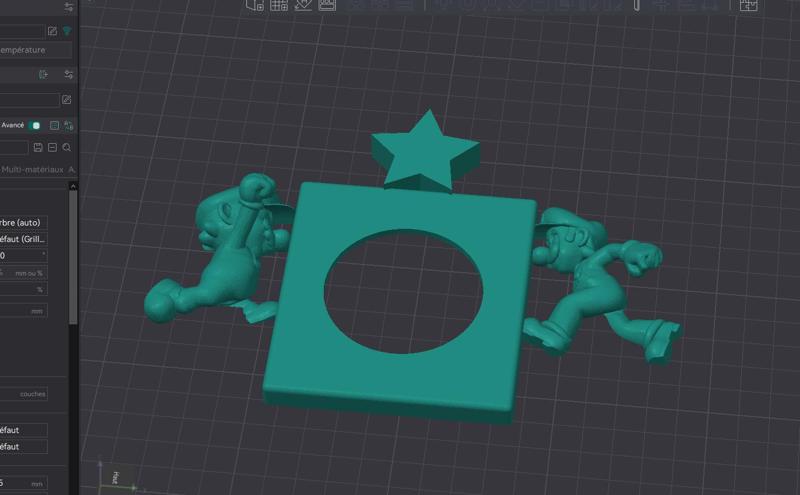This screenshot has height=495, width=800.
Task: Click the input field showing only '%'
Action: point(23,289)
